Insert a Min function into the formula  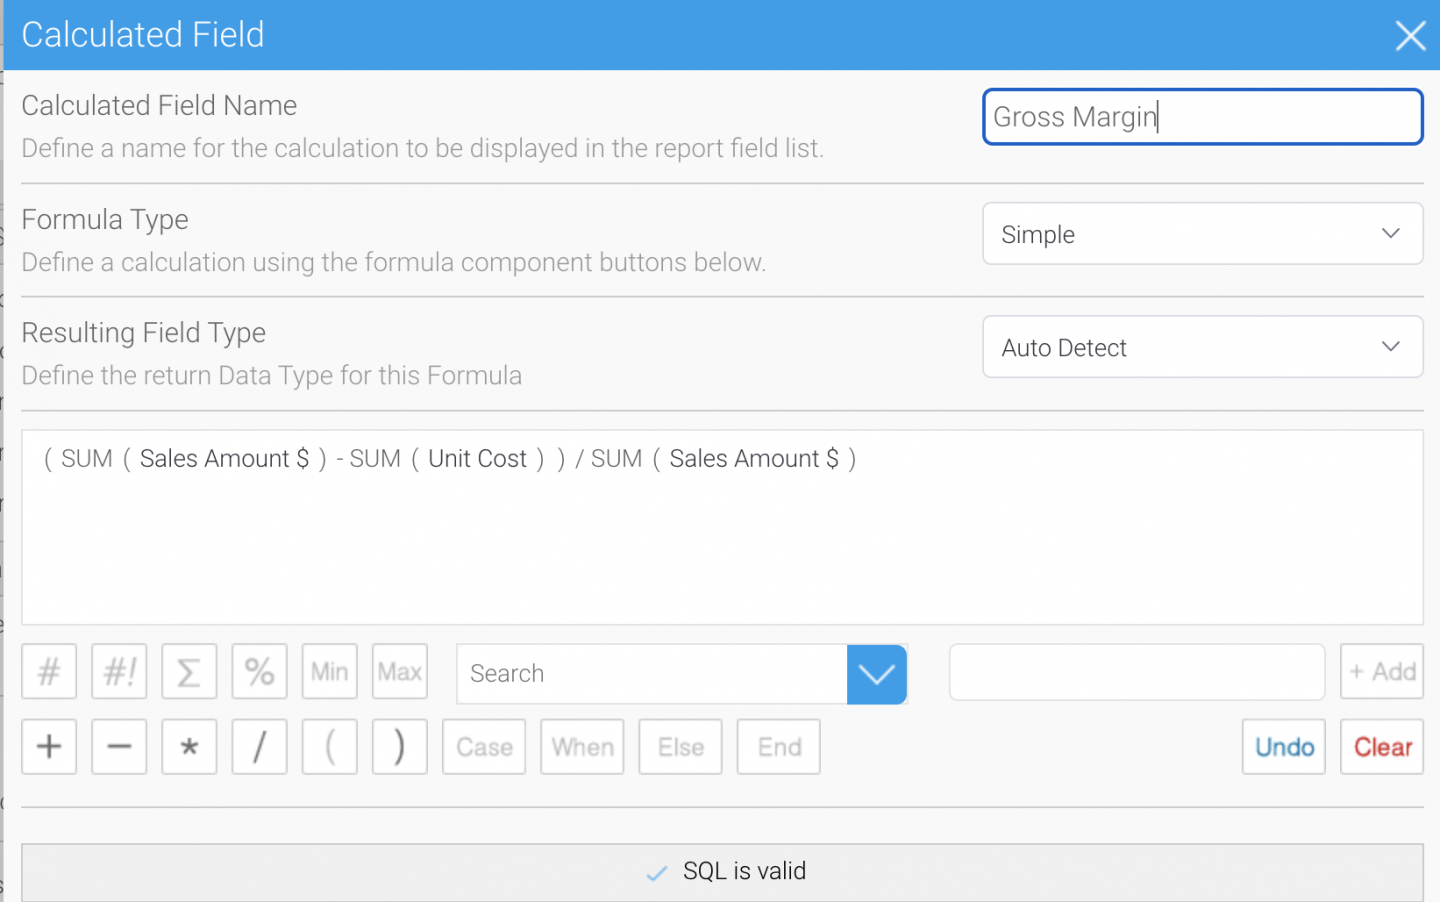coord(329,671)
